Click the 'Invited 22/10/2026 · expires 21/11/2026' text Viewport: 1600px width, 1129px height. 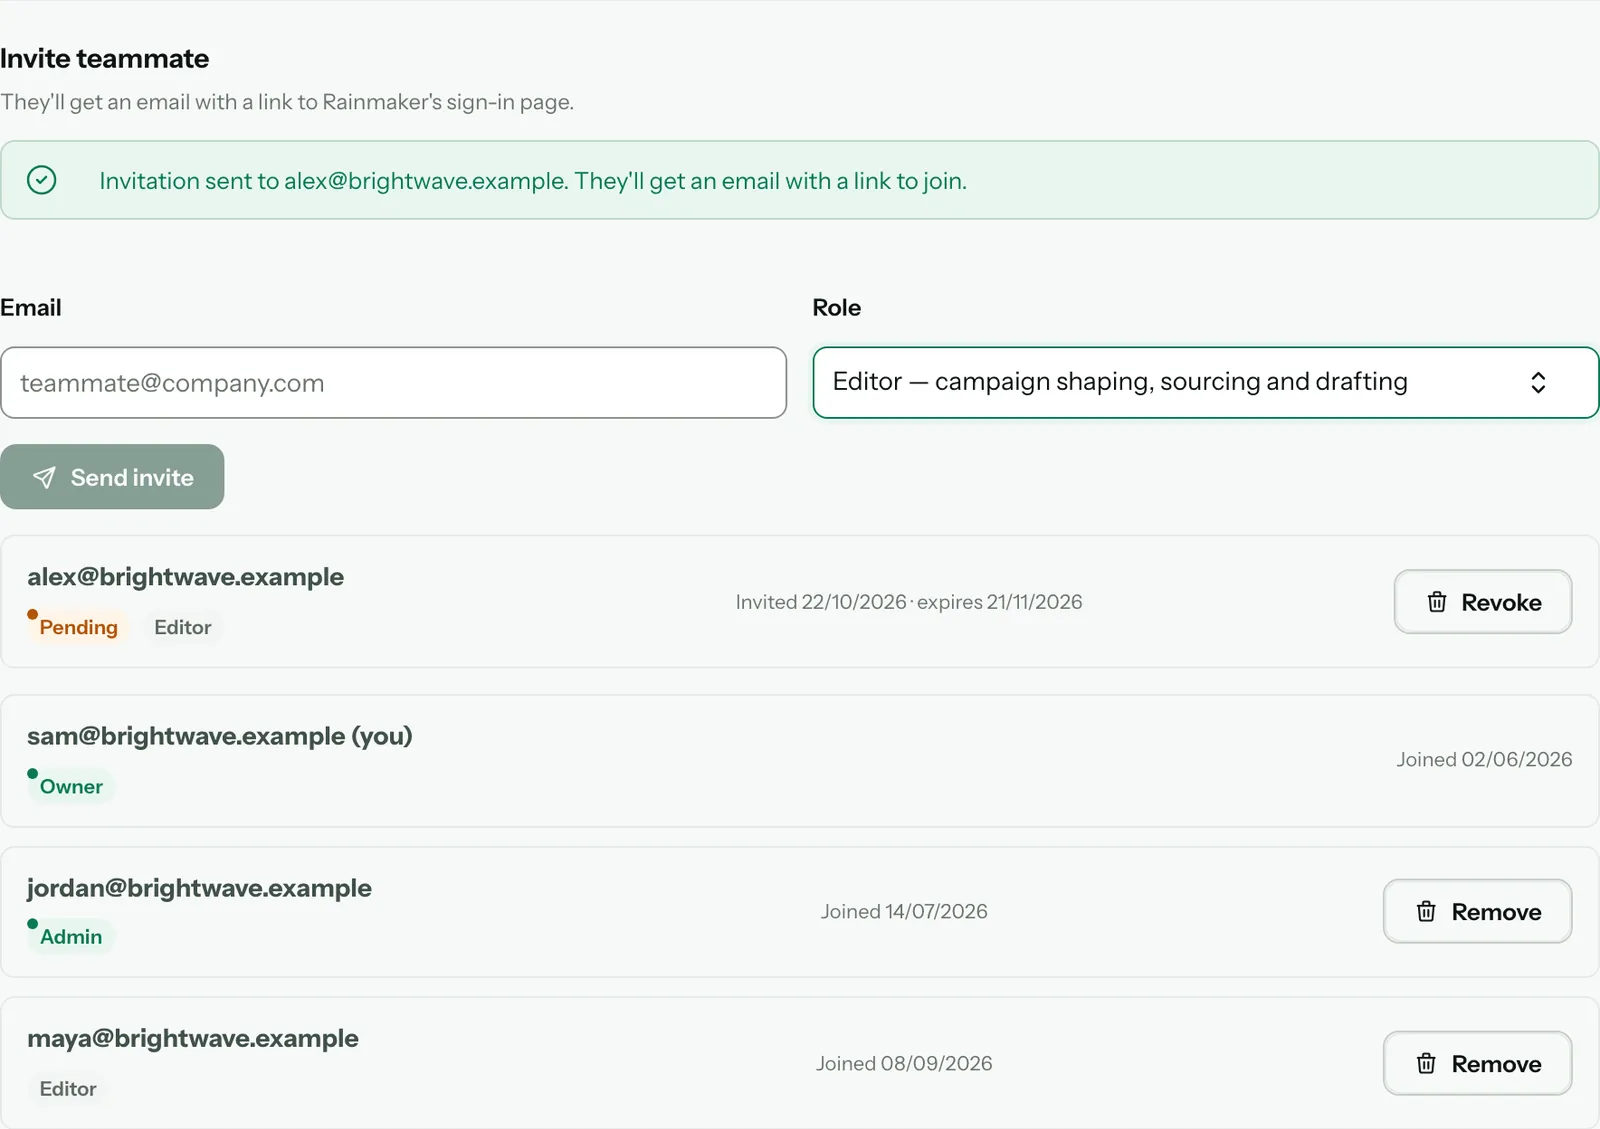pos(909,602)
